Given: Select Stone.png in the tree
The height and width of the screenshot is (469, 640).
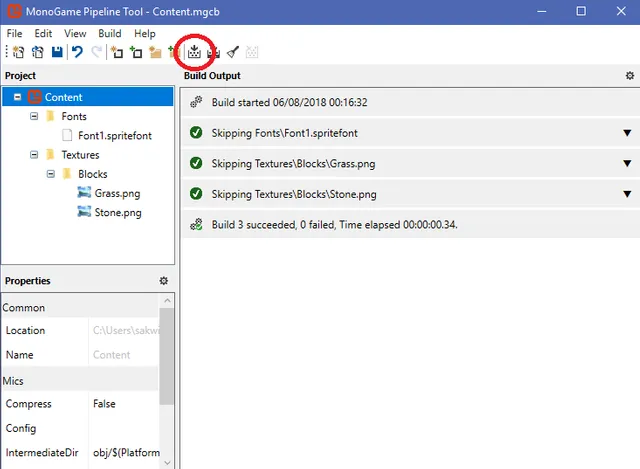Looking at the screenshot, I should point(118,212).
